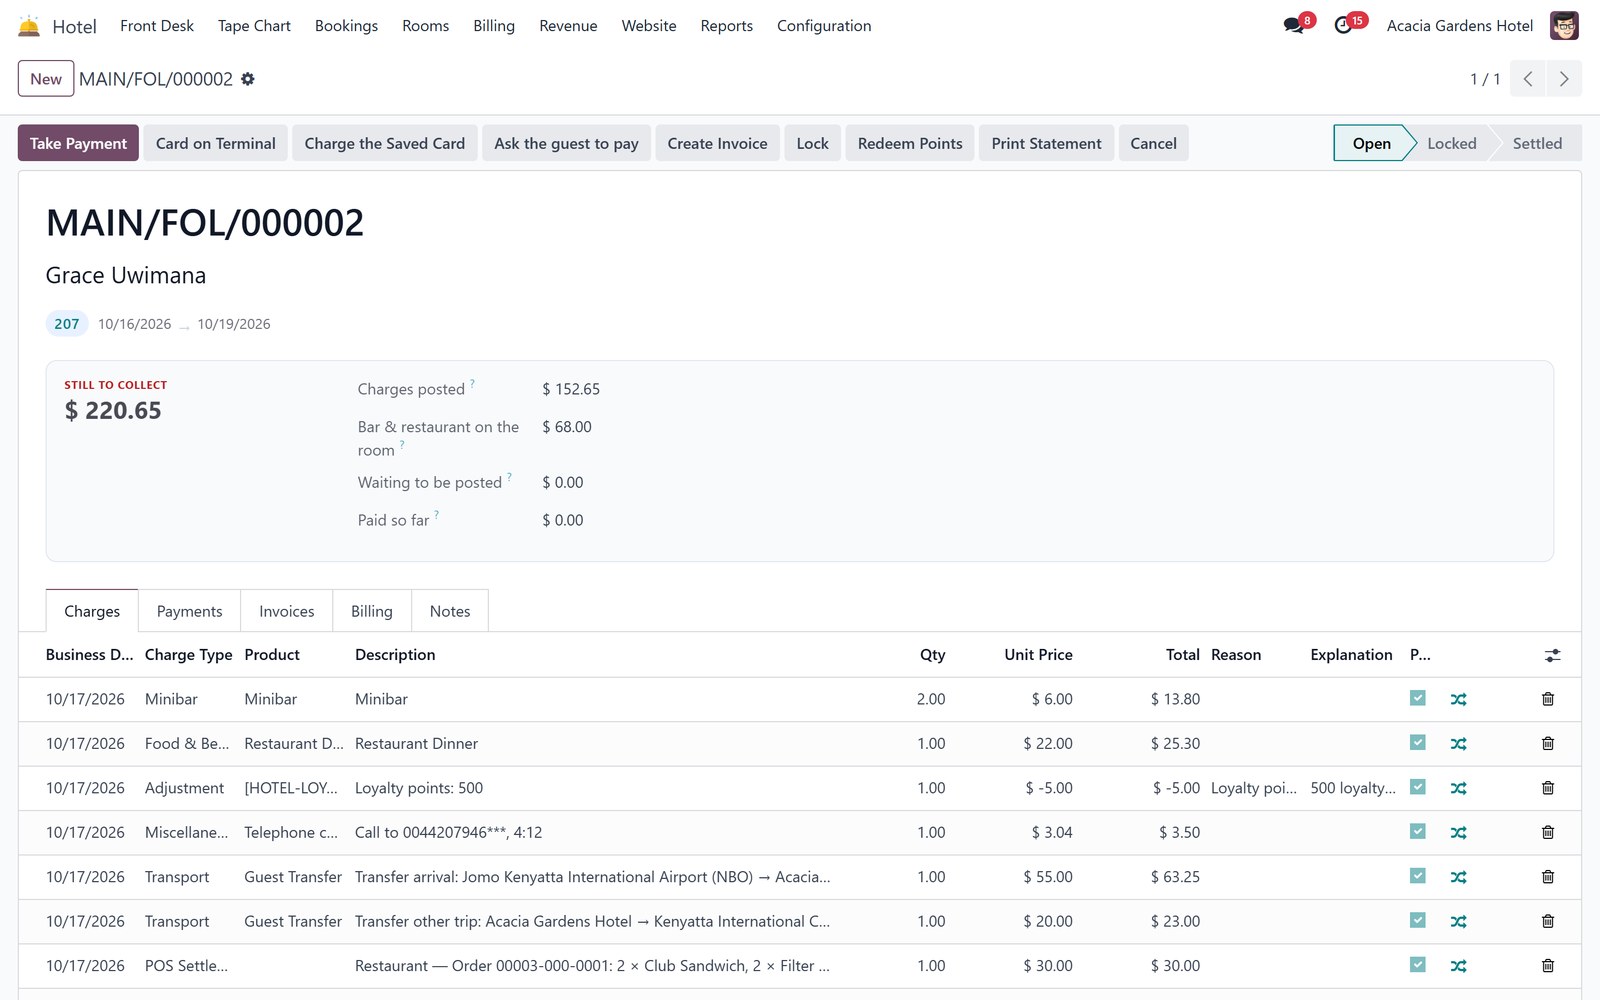This screenshot has height=1000, width=1600.
Task: Open the Reports menu
Action: (x=727, y=26)
